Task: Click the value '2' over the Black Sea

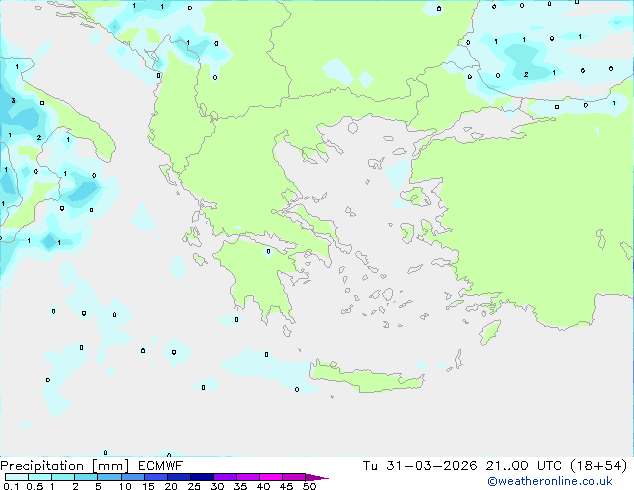Action: (526, 74)
